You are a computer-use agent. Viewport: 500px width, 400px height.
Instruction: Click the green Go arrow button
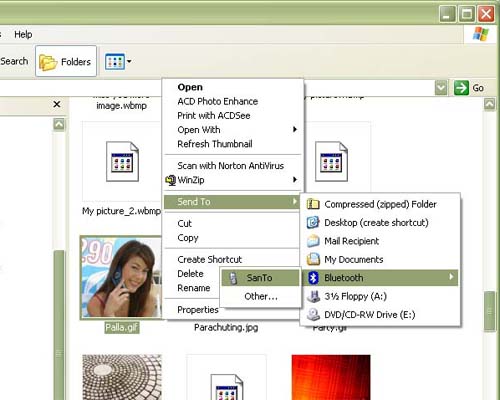tap(461, 88)
